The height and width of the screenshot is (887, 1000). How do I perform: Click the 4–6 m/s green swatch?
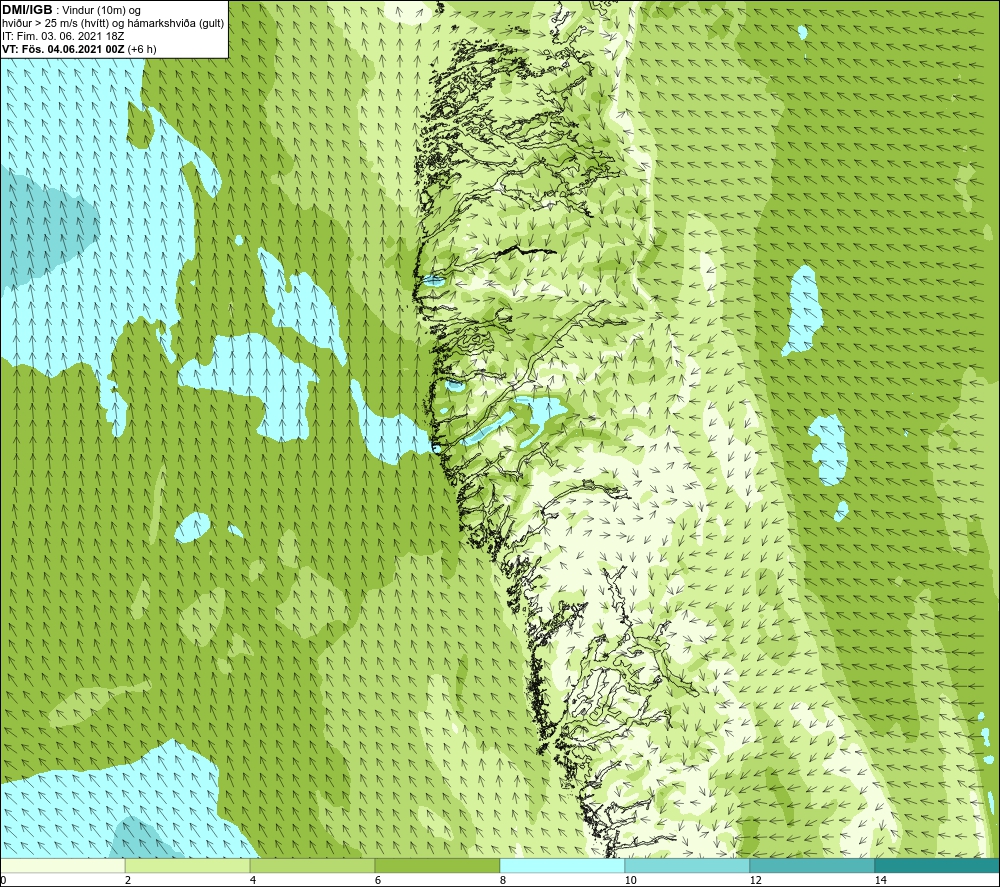[312, 866]
